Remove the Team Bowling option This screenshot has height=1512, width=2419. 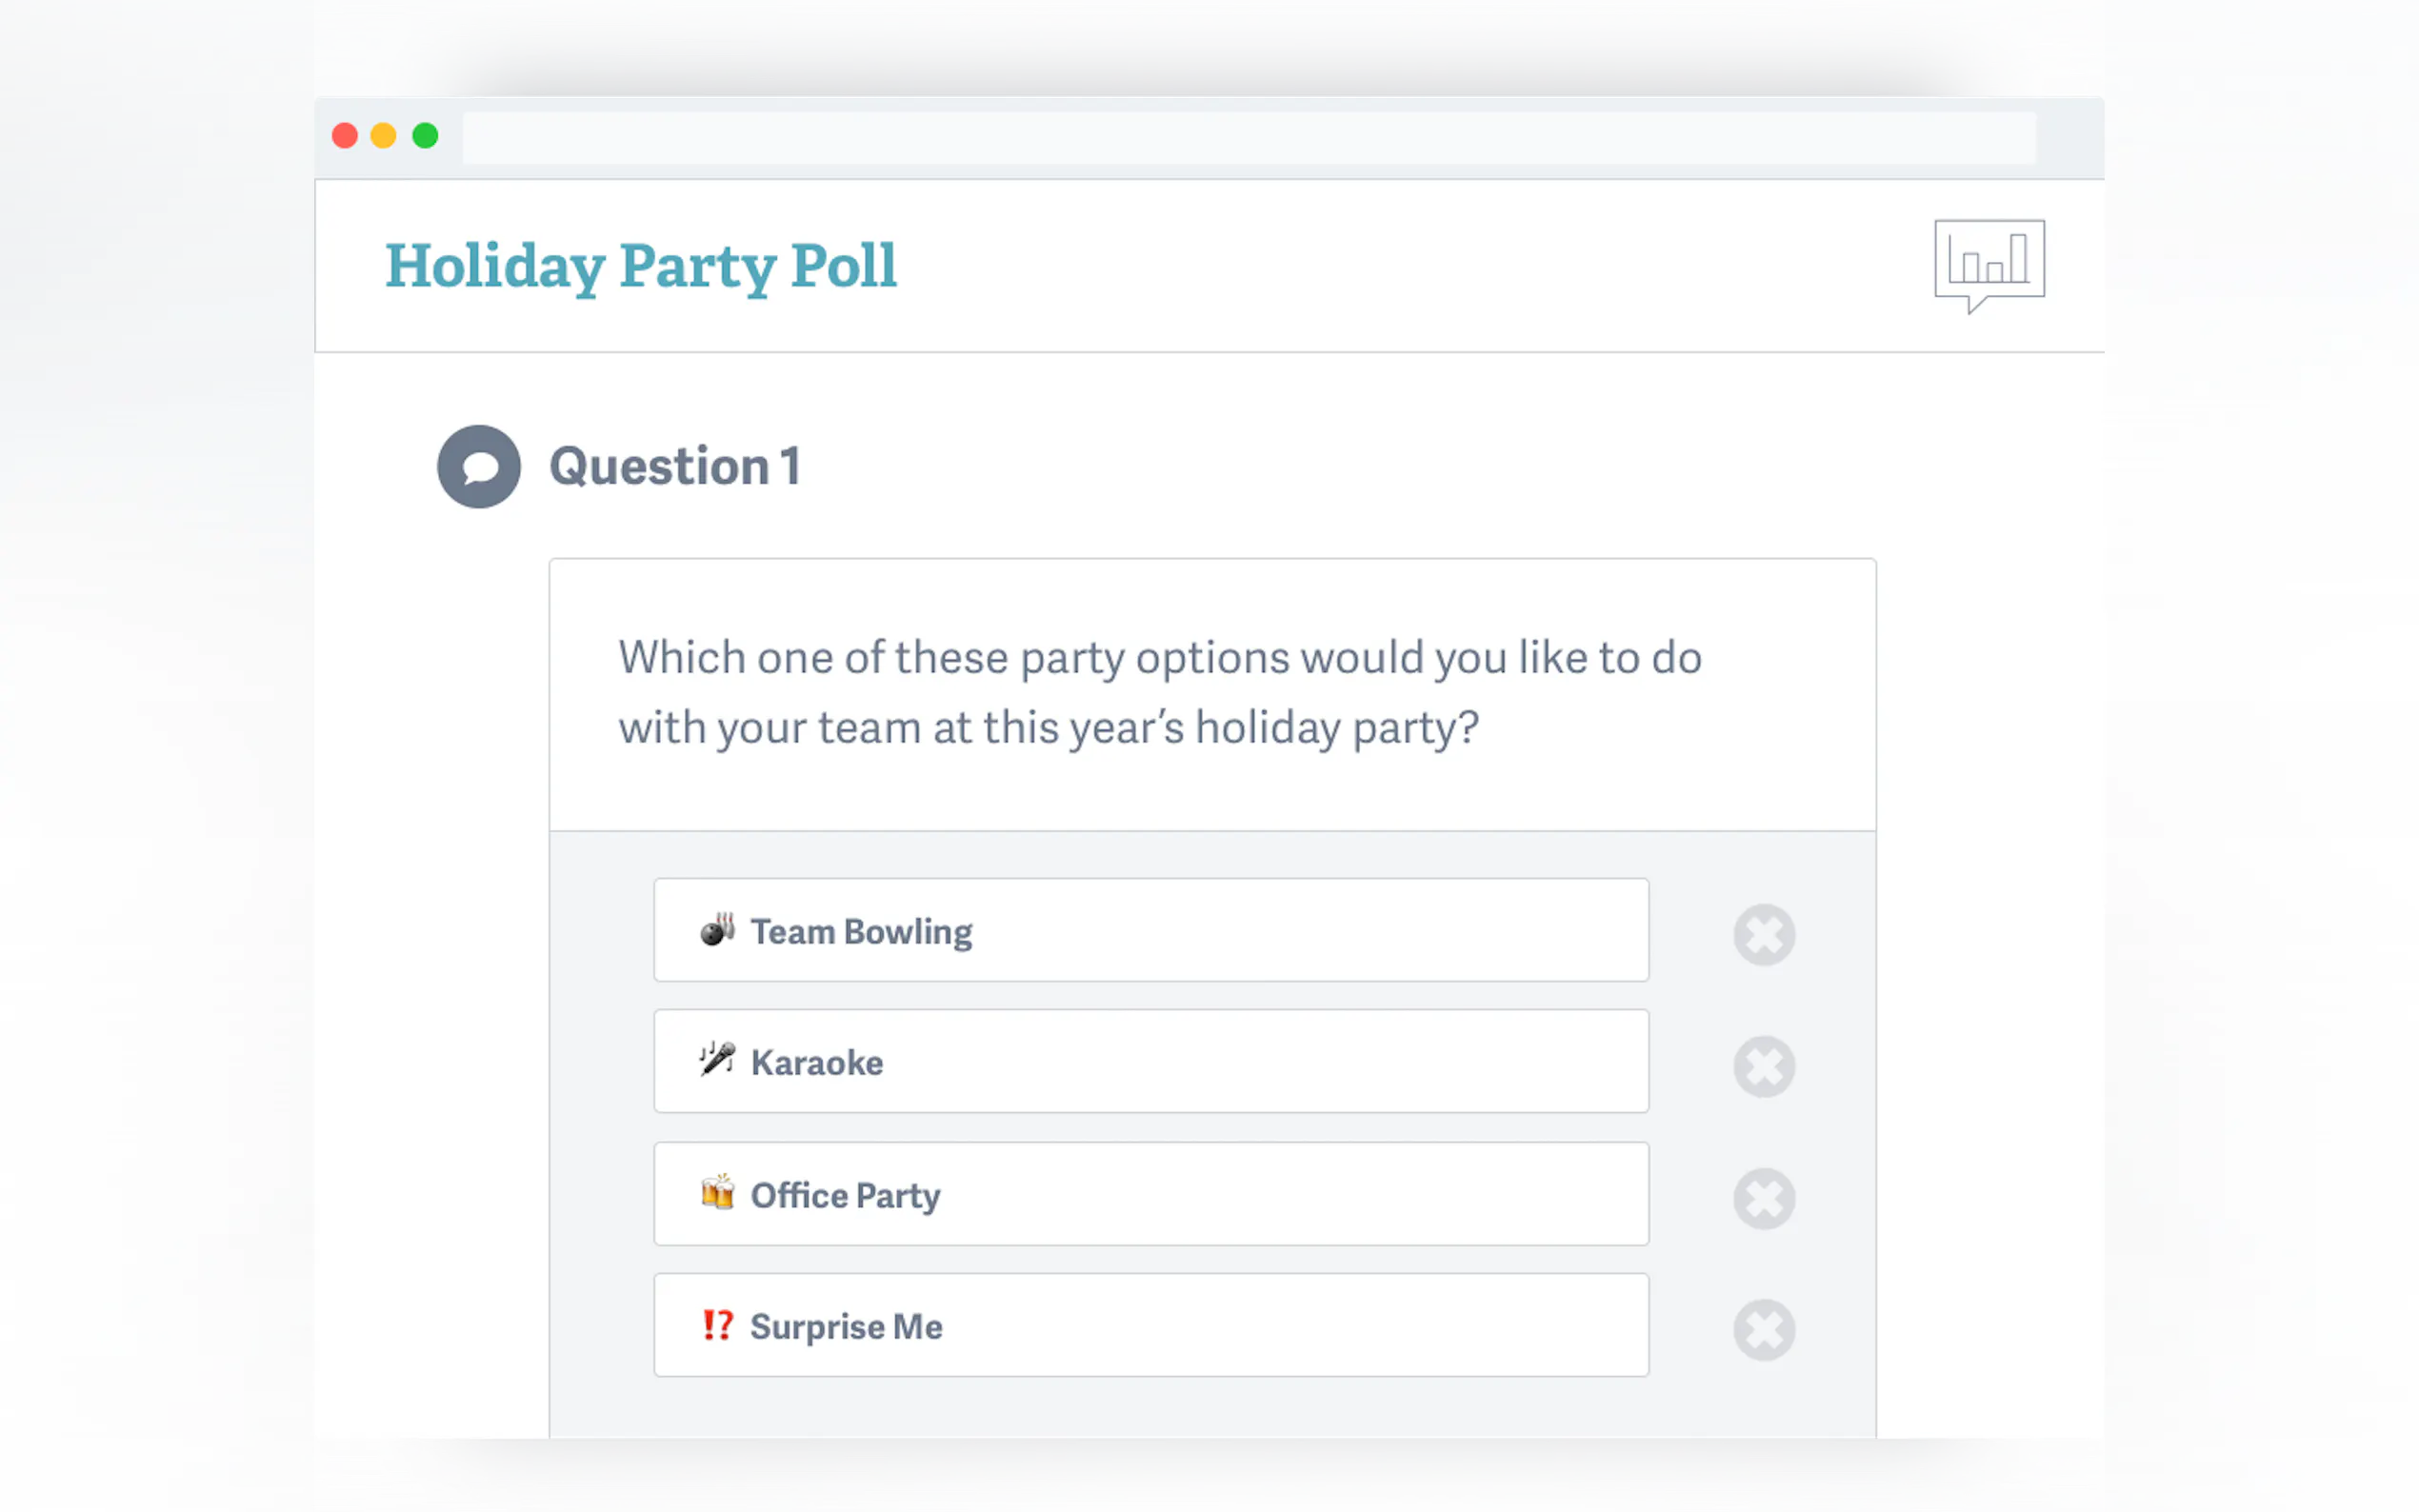[x=1764, y=935]
